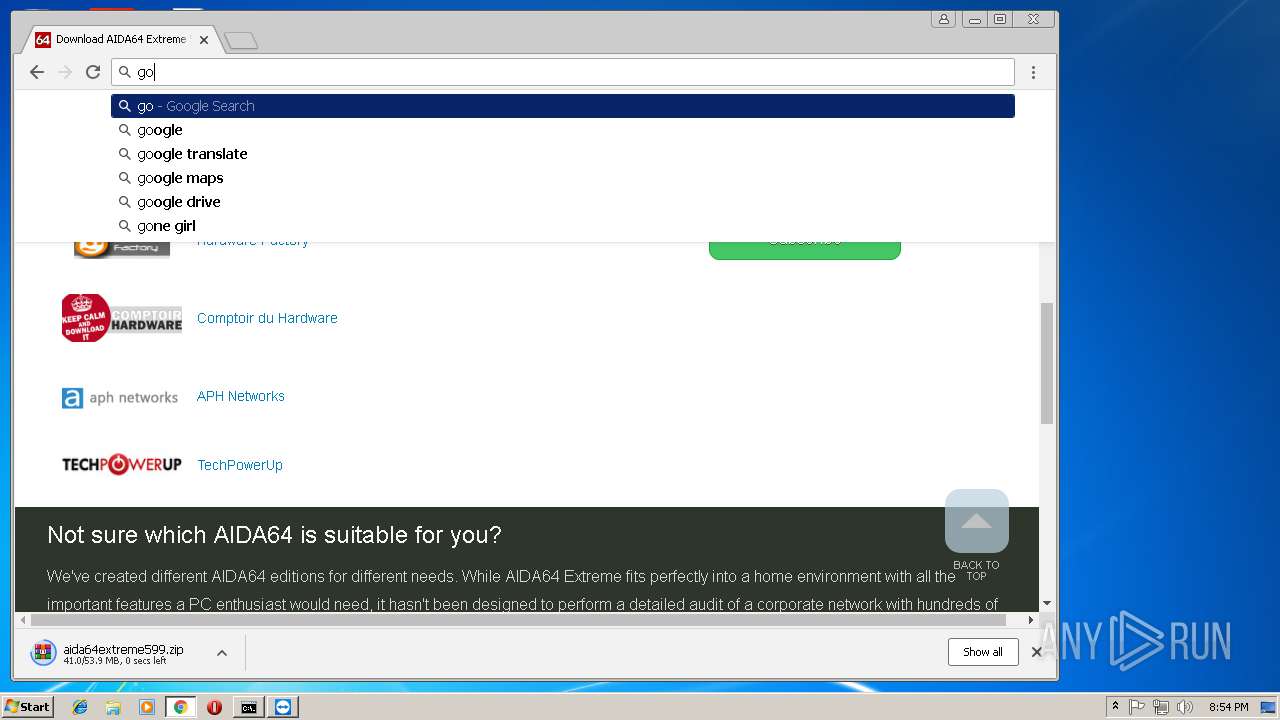Click the TechPowerUp logo
This screenshot has width=1280, height=720.
coord(122,465)
